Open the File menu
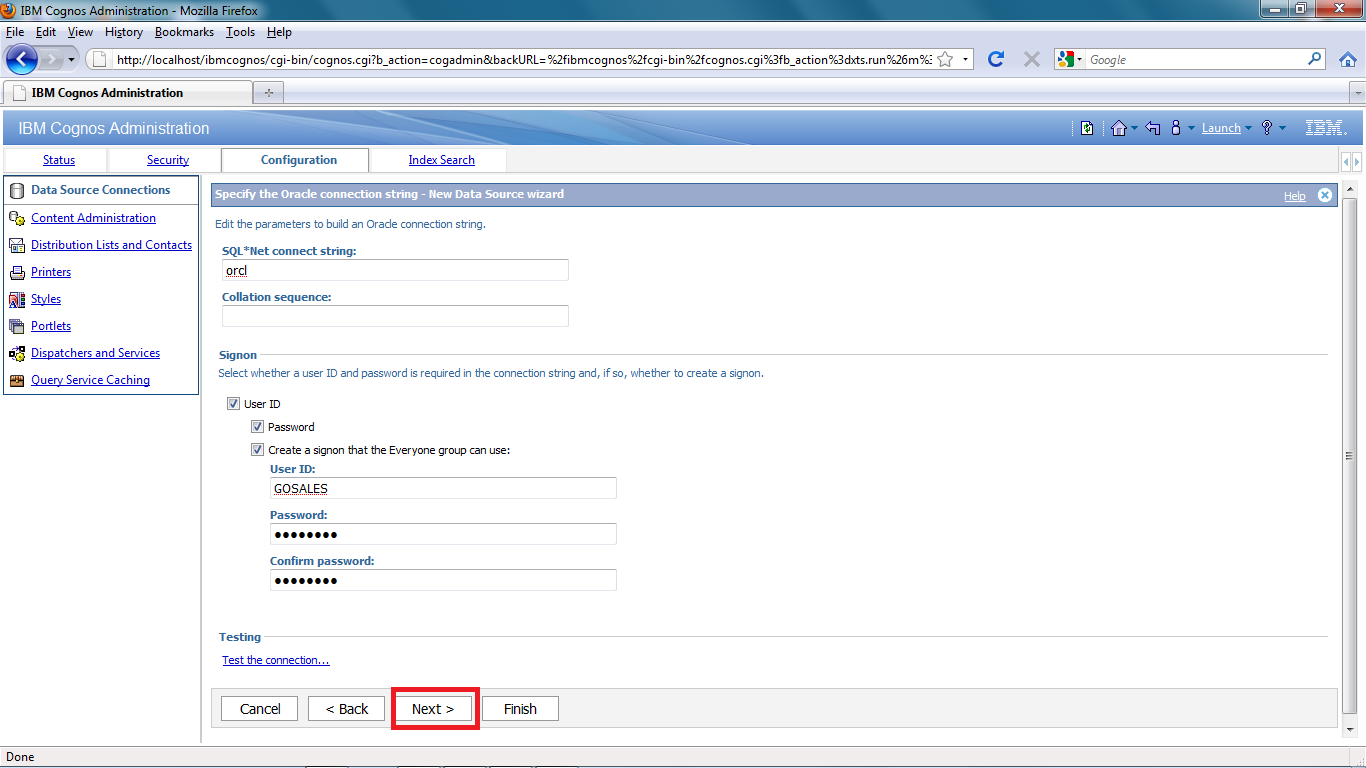Viewport: 1366px width, 768px height. click(x=15, y=32)
